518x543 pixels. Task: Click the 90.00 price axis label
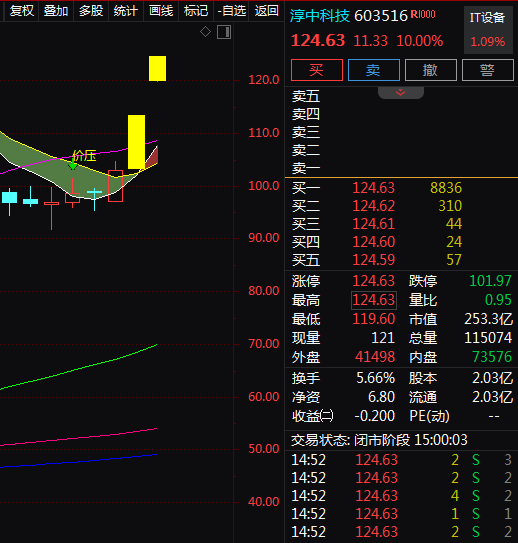coord(264,238)
